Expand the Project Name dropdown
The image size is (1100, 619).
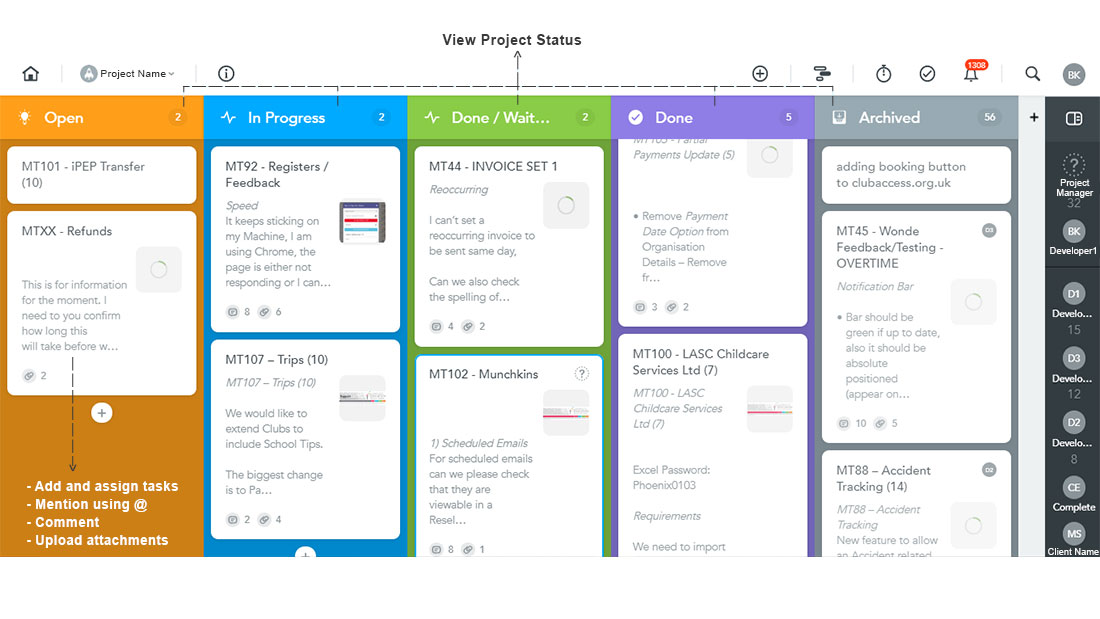coord(128,74)
